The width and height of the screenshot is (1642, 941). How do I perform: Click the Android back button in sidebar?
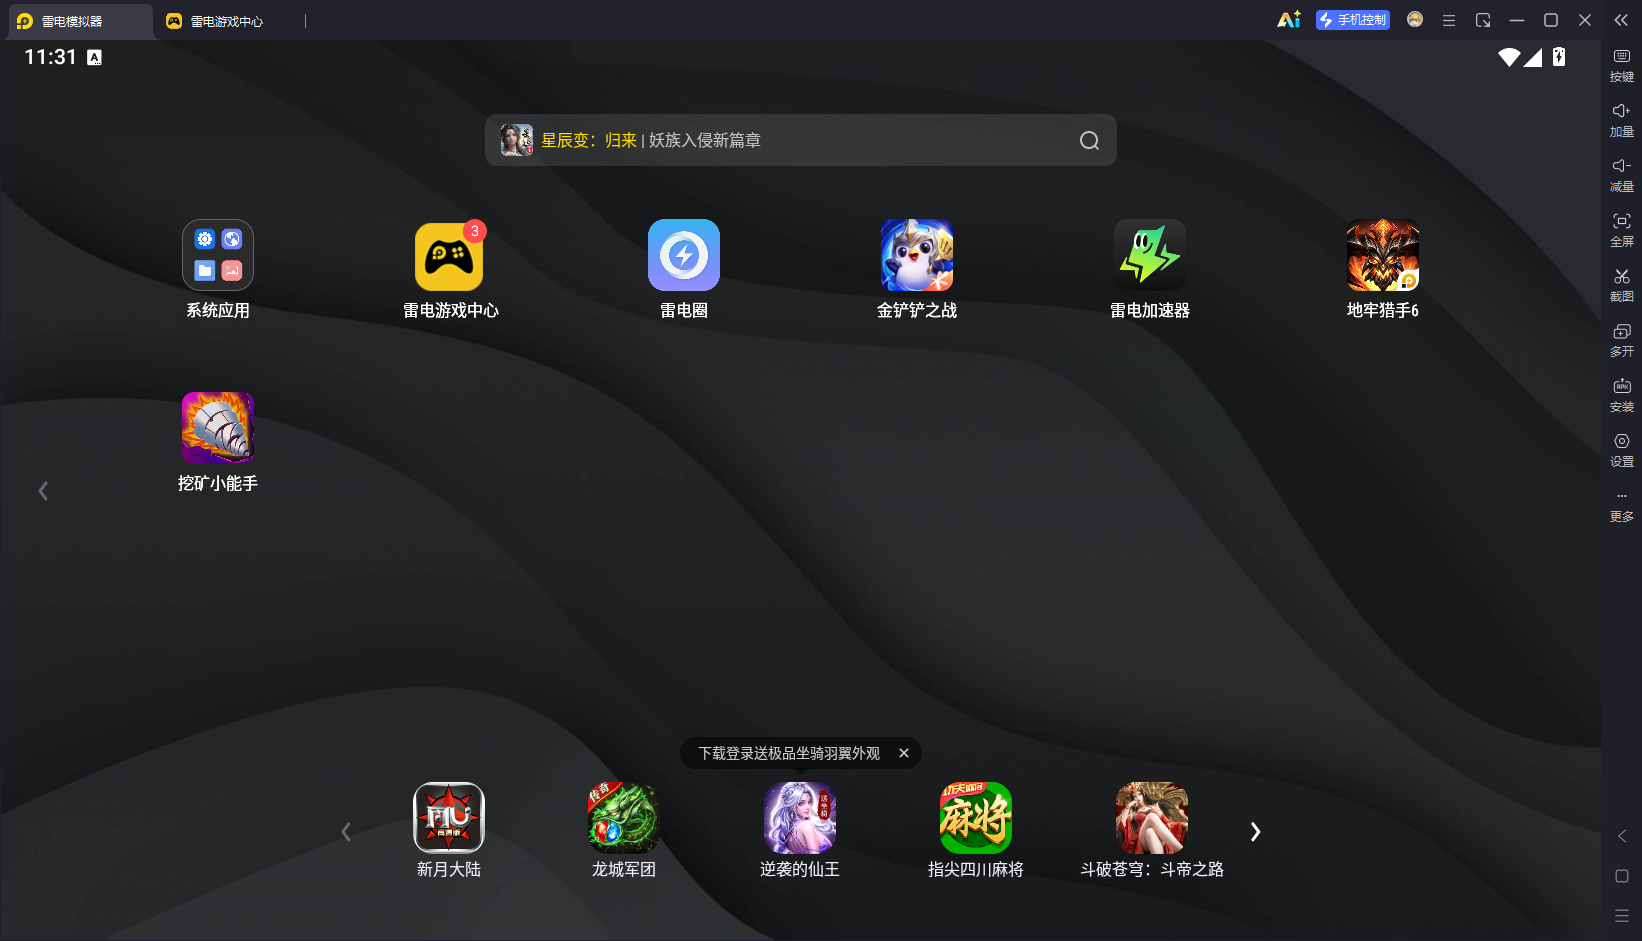[1622, 836]
